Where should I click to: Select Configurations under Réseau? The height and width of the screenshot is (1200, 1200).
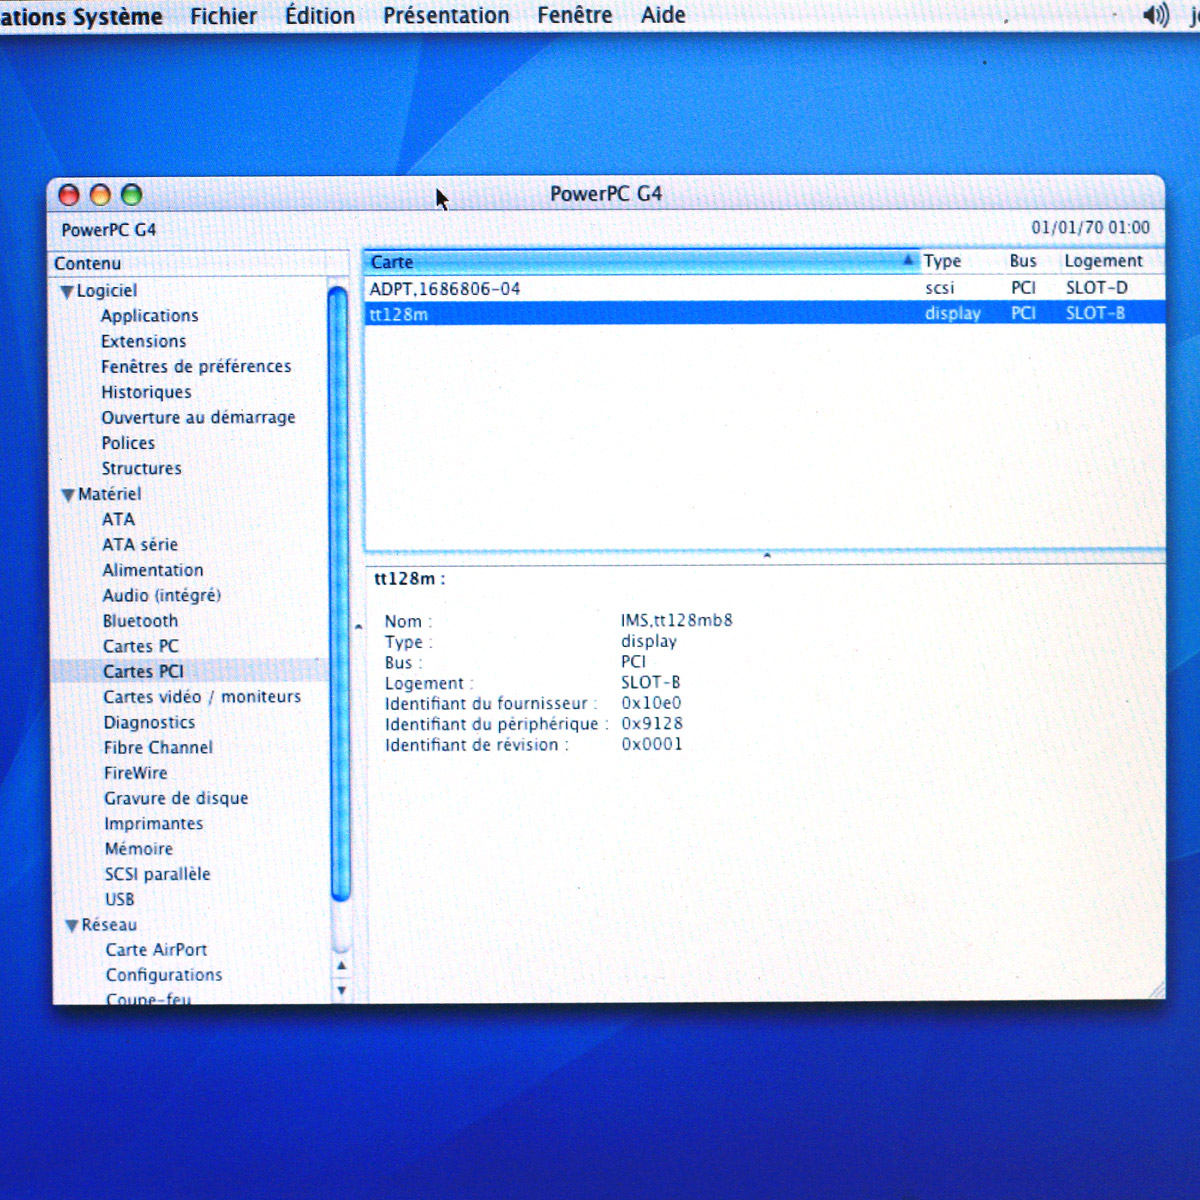pos(164,975)
